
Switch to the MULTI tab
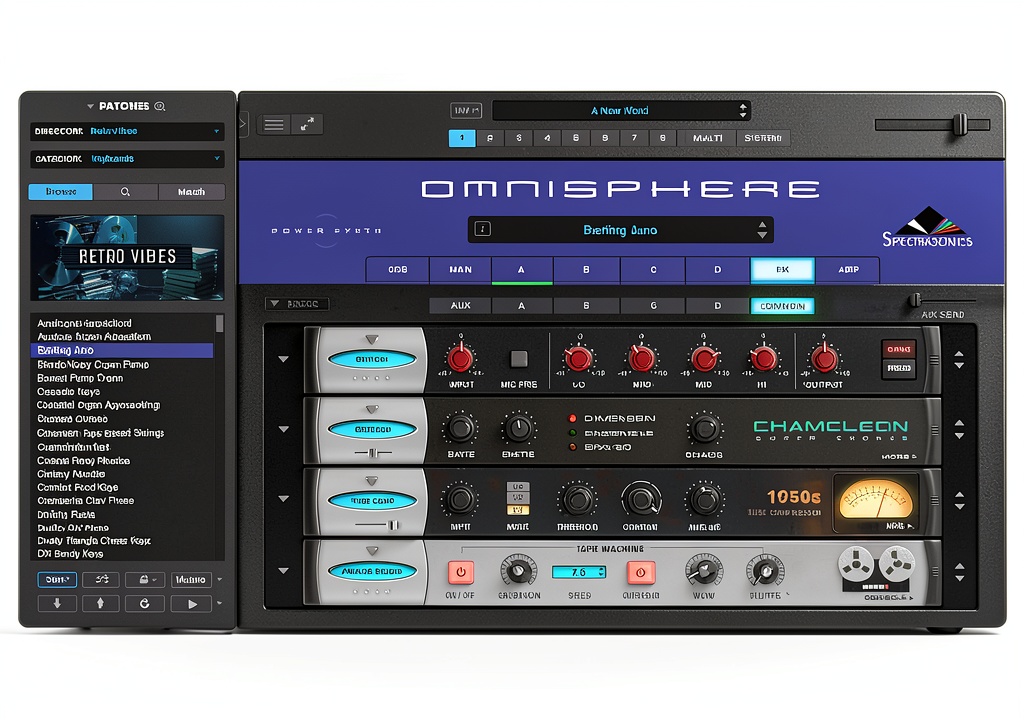[x=707, y=138]
